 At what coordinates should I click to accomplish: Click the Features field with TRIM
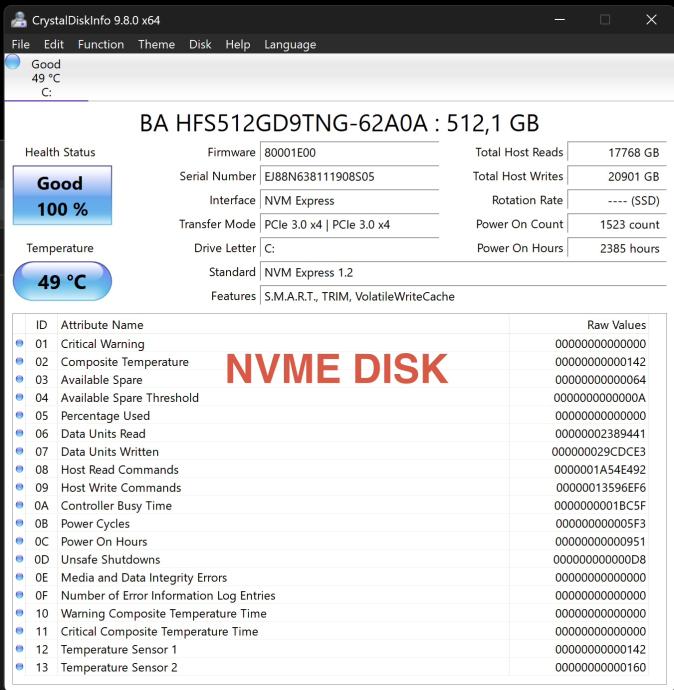tap(463, 297)
